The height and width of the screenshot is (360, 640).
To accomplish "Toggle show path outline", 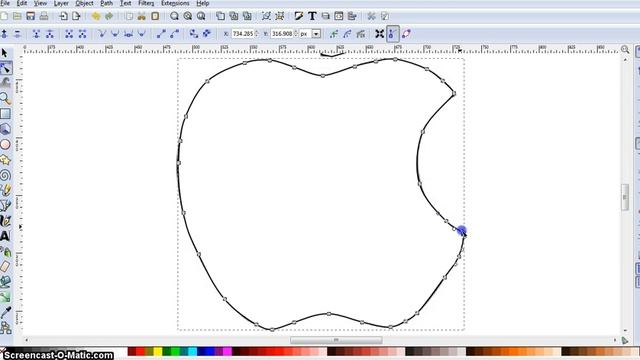I will 406,34.
